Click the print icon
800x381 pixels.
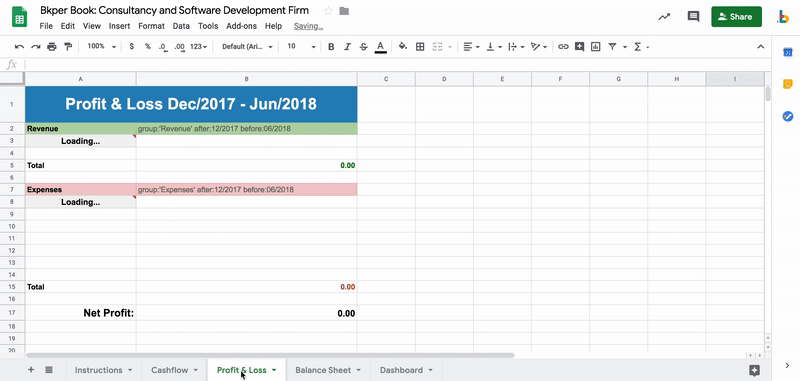pos(52,47)
